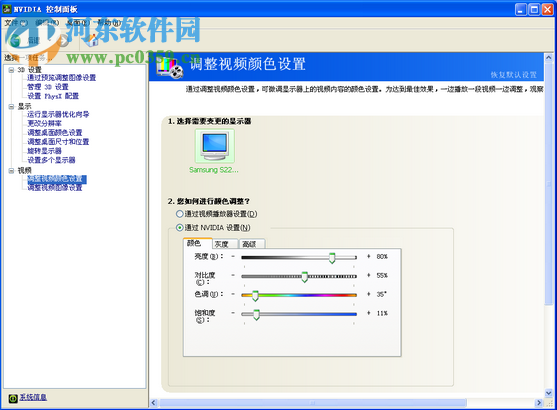Click the vertical scrollbar up arrow
The width and height of the screenshot is (557, 410).
click(548, 57)
